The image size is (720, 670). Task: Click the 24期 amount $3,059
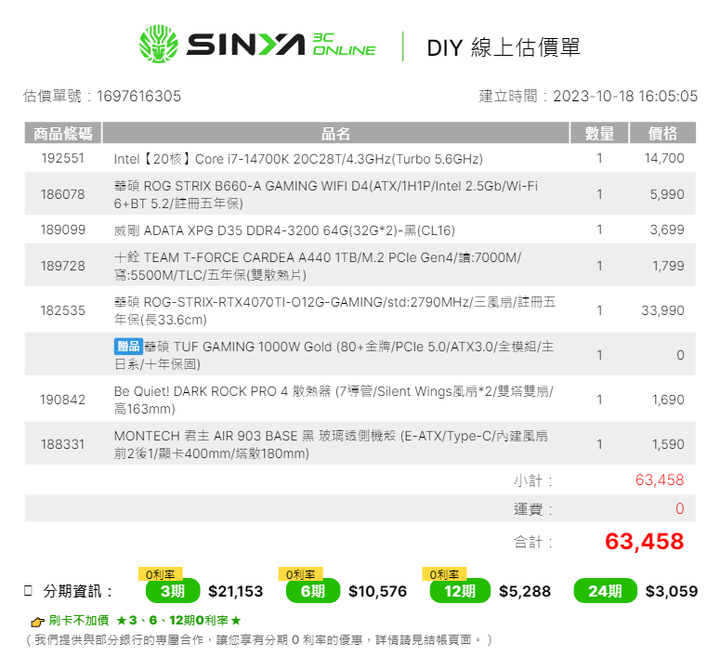(x=671, y=591)
